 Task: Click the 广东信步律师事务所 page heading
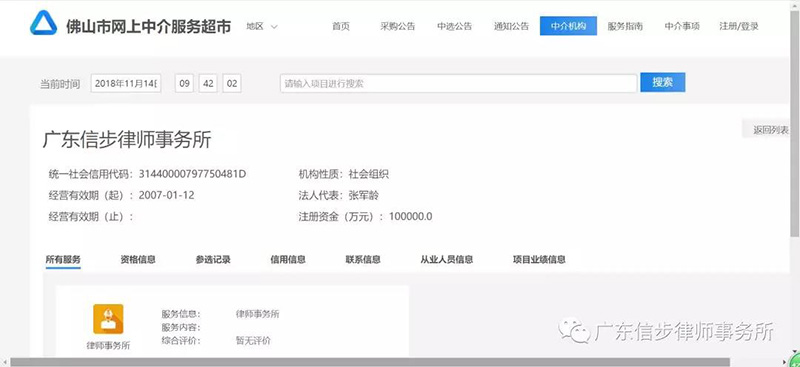127,139
